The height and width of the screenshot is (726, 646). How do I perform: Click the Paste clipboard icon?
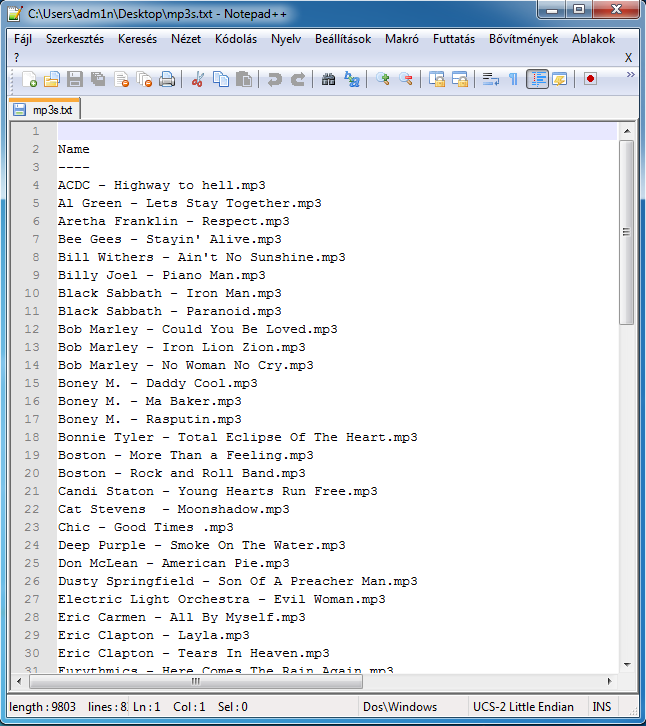[x=244, y=80]
